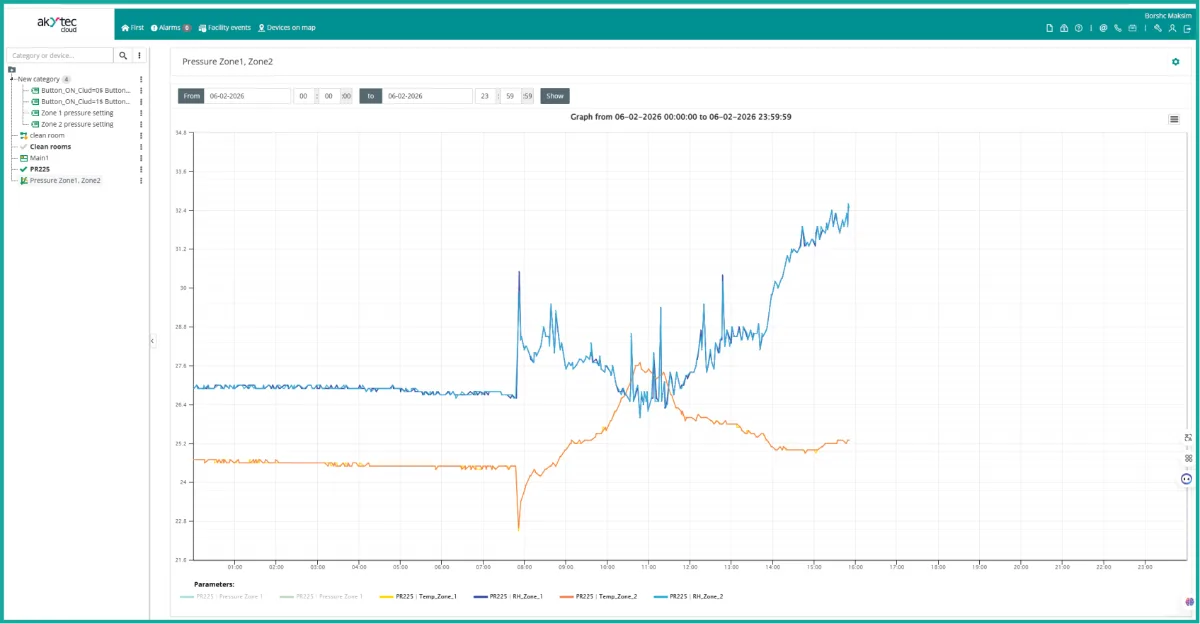
Task: Collapse the New category tree node
Action: pos(11,79)
